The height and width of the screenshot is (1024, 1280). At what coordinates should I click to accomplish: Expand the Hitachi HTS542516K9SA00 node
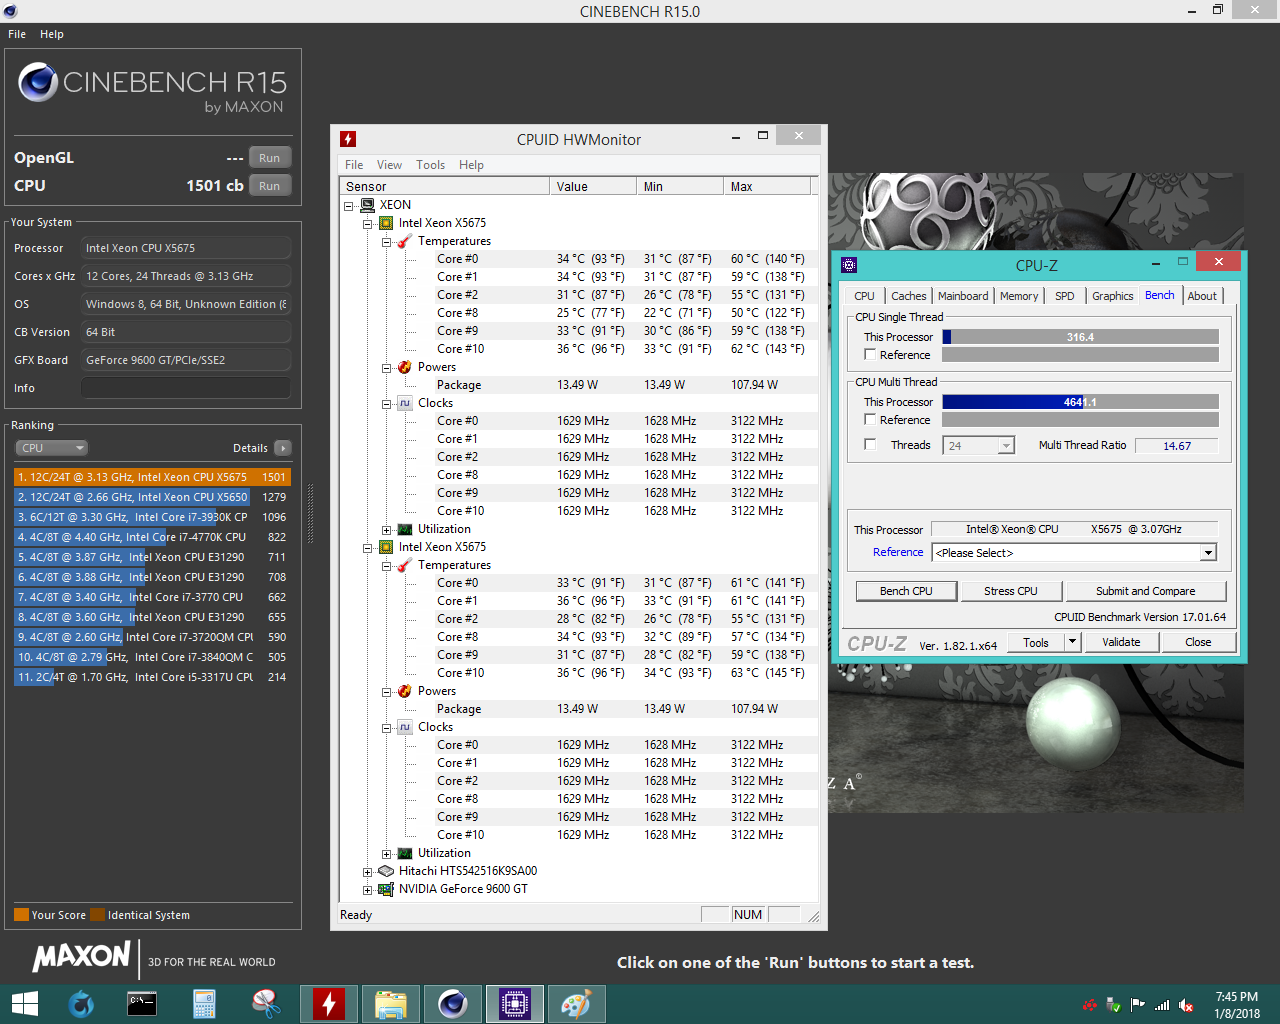[367, 872]
